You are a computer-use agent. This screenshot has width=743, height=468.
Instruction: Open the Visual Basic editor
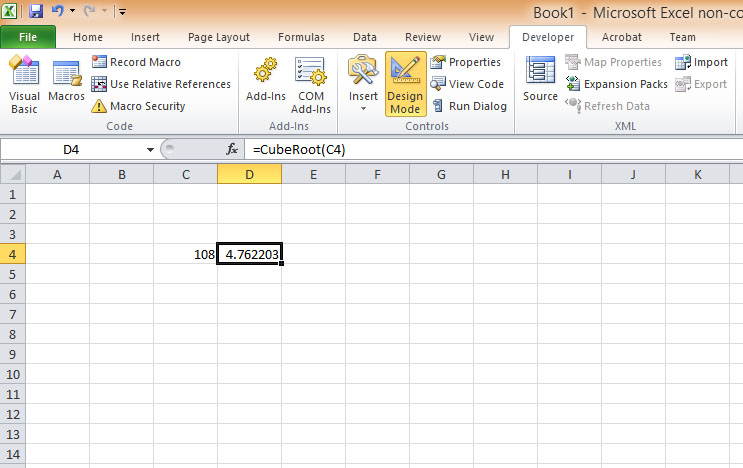click(24, 84)
